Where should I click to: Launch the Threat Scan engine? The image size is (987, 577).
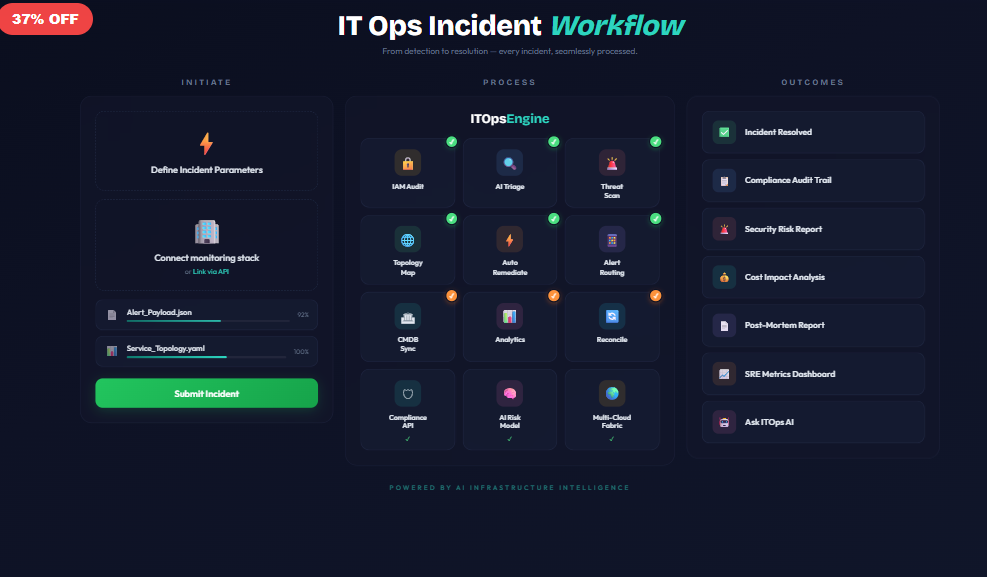tap(612, 172)
